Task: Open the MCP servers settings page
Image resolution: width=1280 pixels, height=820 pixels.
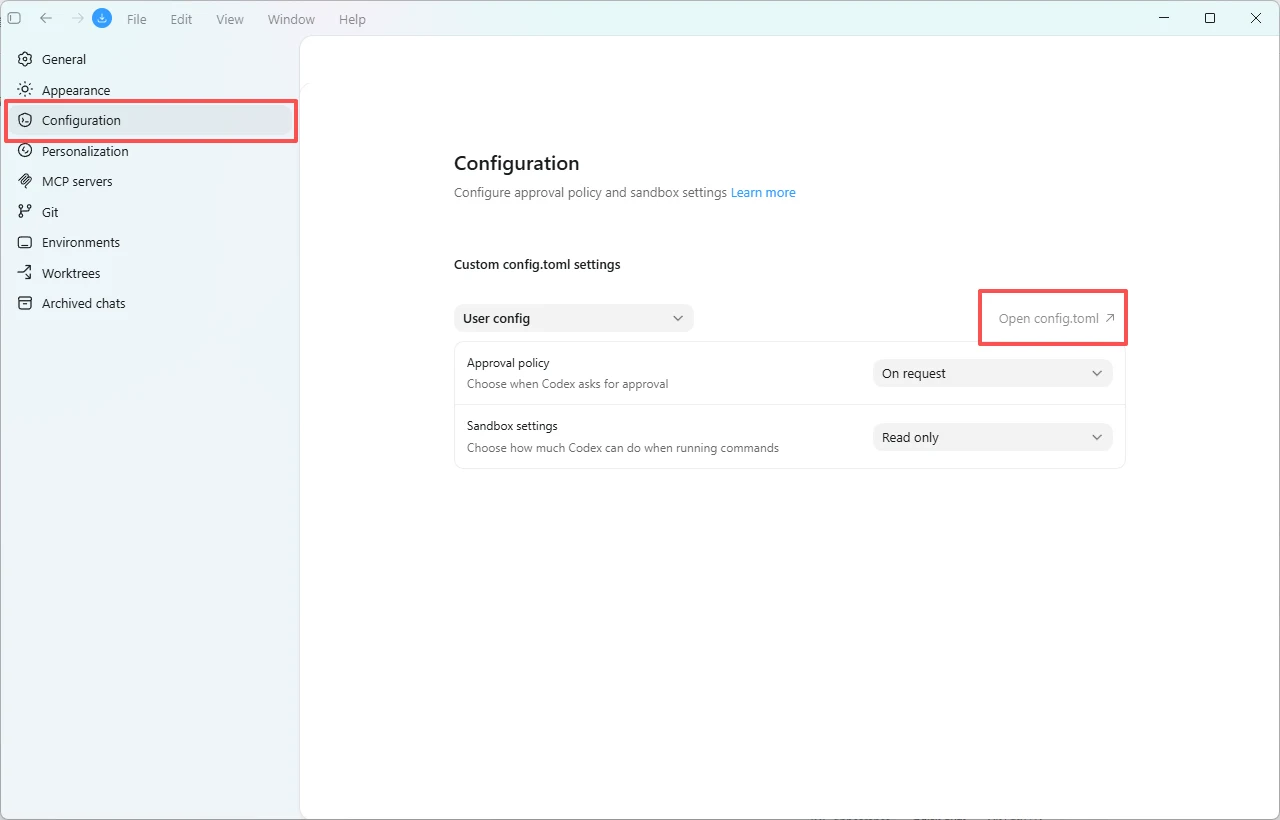Action: click(x=150, y=181)
